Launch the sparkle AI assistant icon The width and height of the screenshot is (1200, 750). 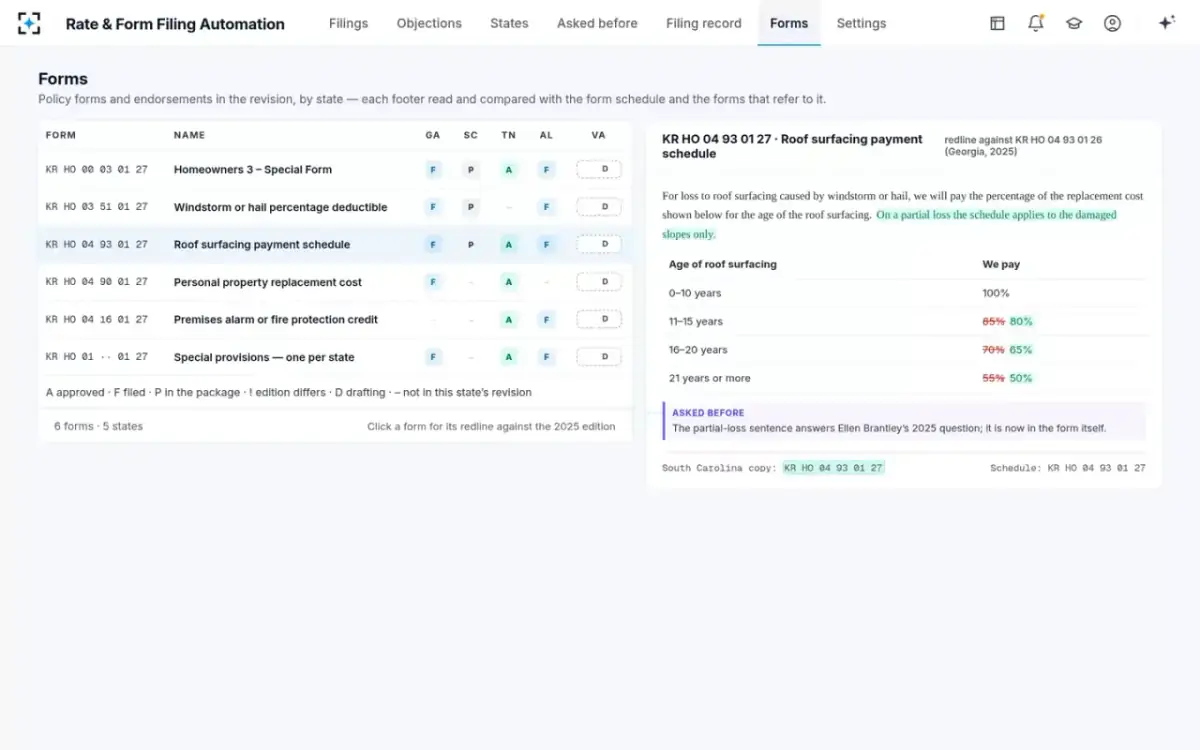tap(1166, 23)
